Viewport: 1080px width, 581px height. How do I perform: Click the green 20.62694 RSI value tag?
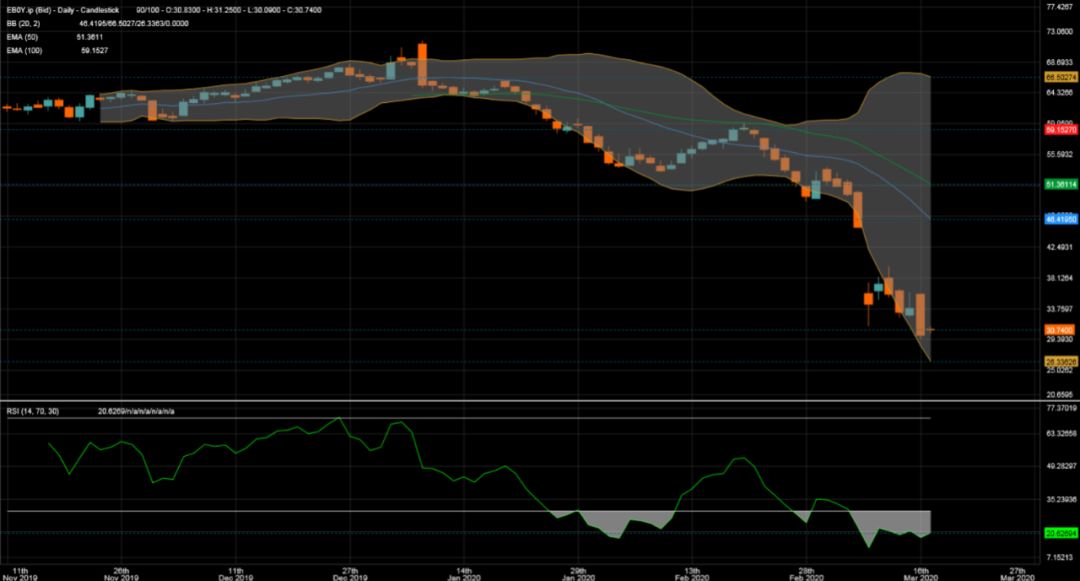coord(1060,533)
